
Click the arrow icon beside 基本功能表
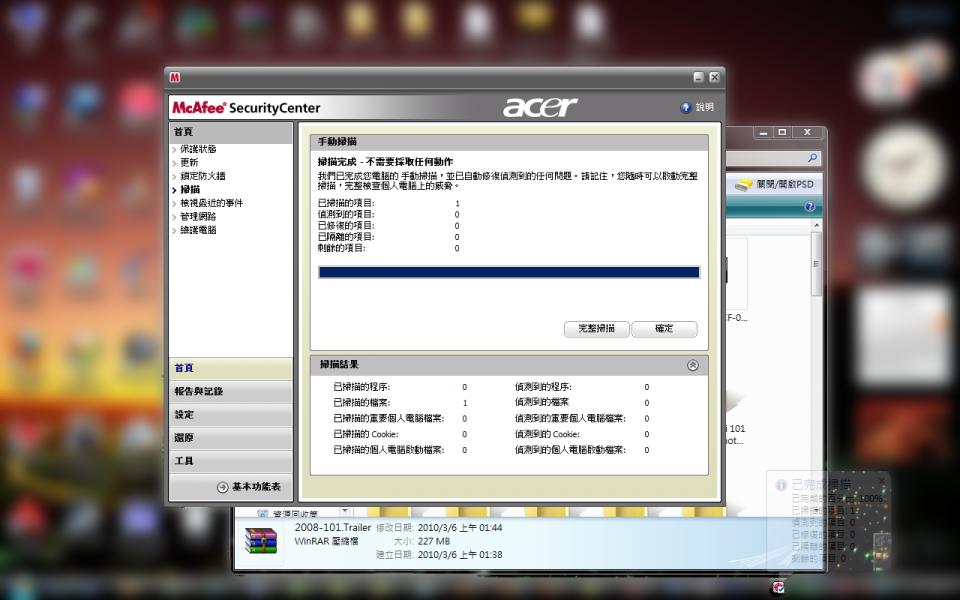click(x=222, y=487)
